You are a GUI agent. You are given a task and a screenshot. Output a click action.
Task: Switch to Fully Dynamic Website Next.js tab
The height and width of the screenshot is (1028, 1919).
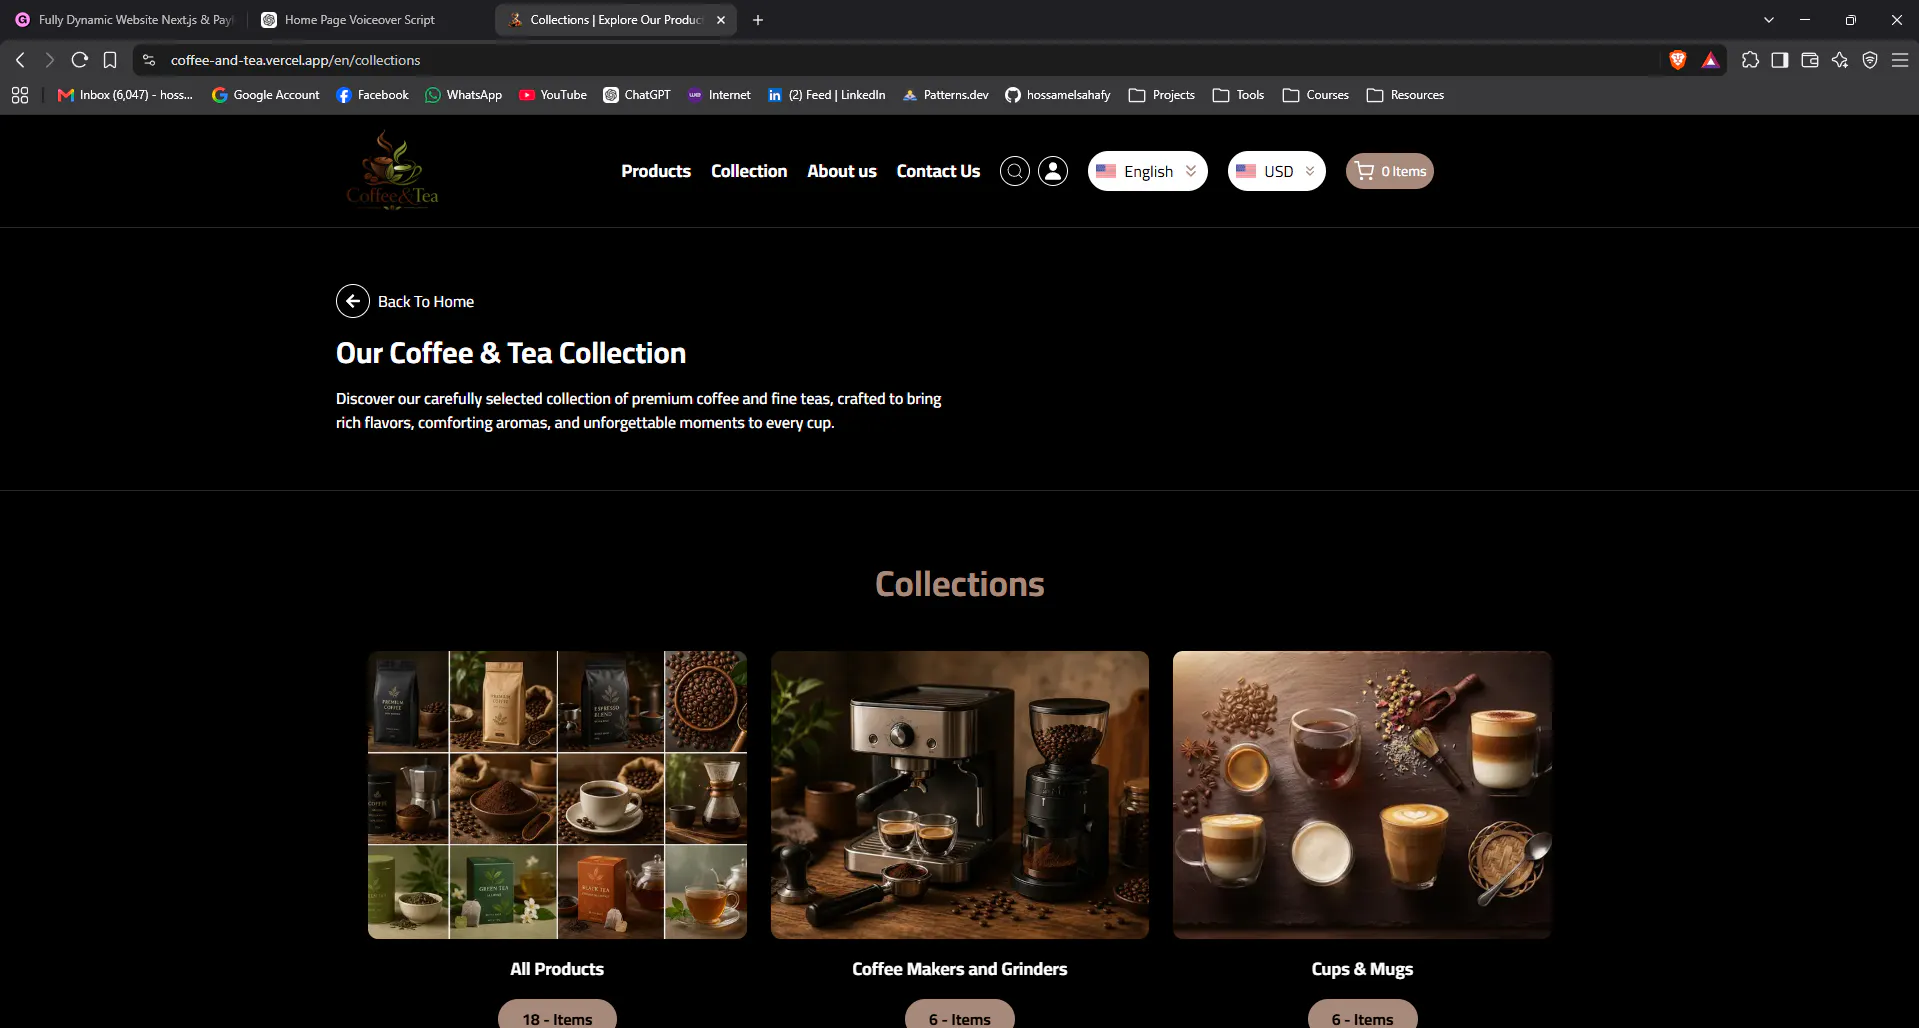coord(125,20)
